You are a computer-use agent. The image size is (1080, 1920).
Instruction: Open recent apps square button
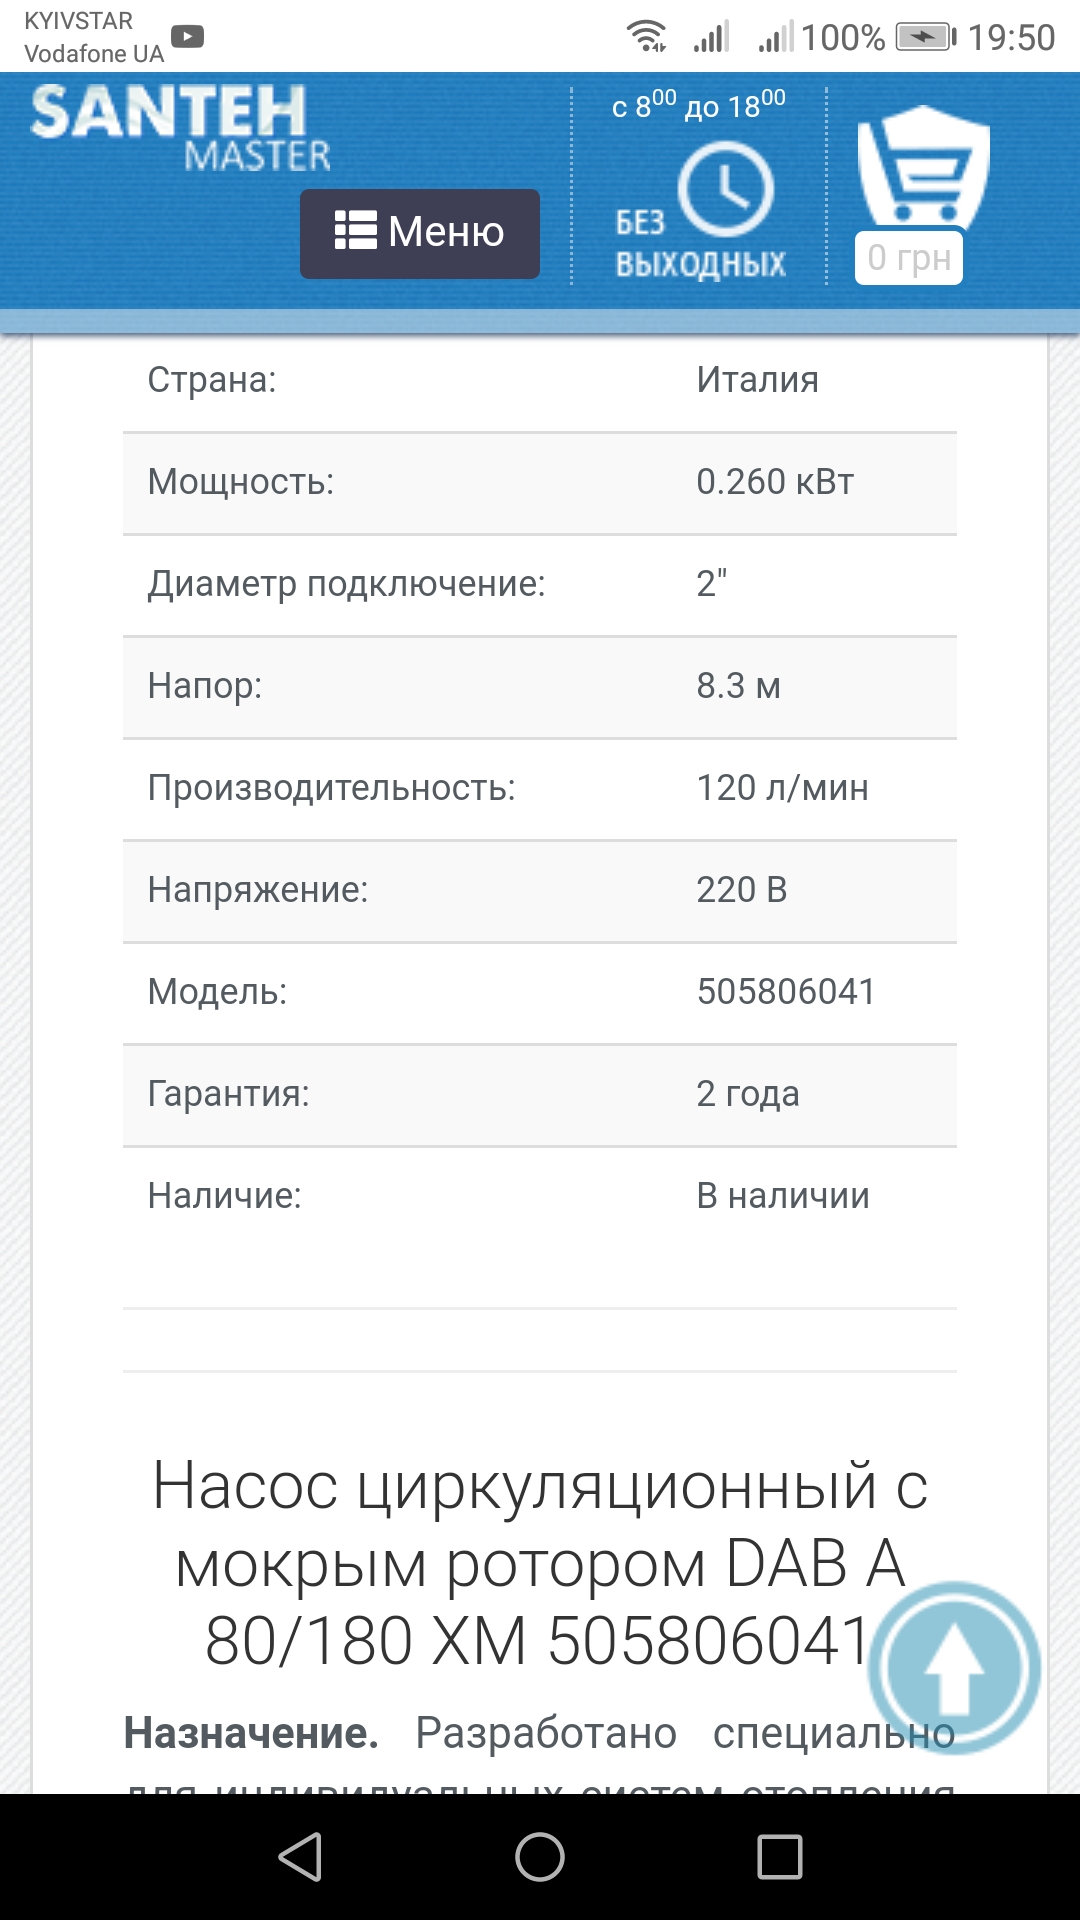coord(780,1857)
